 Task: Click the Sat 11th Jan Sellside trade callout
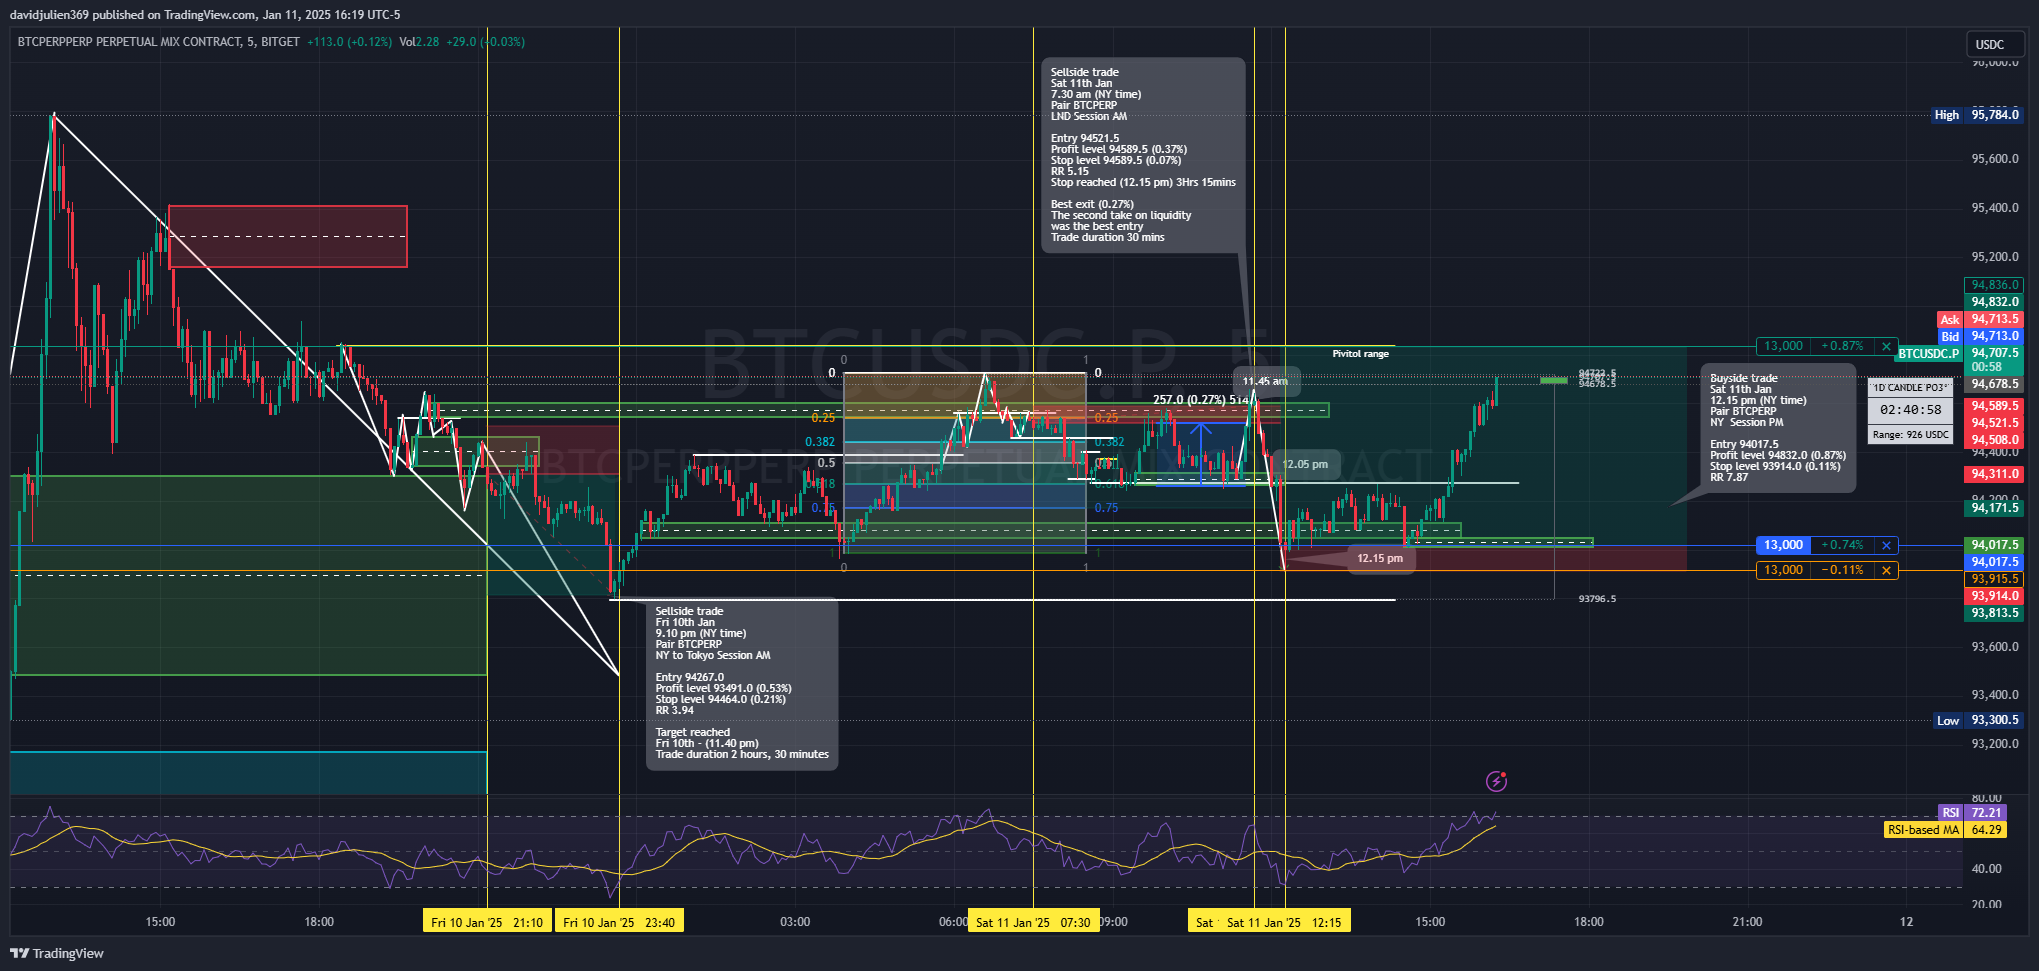click(1143, 155)
